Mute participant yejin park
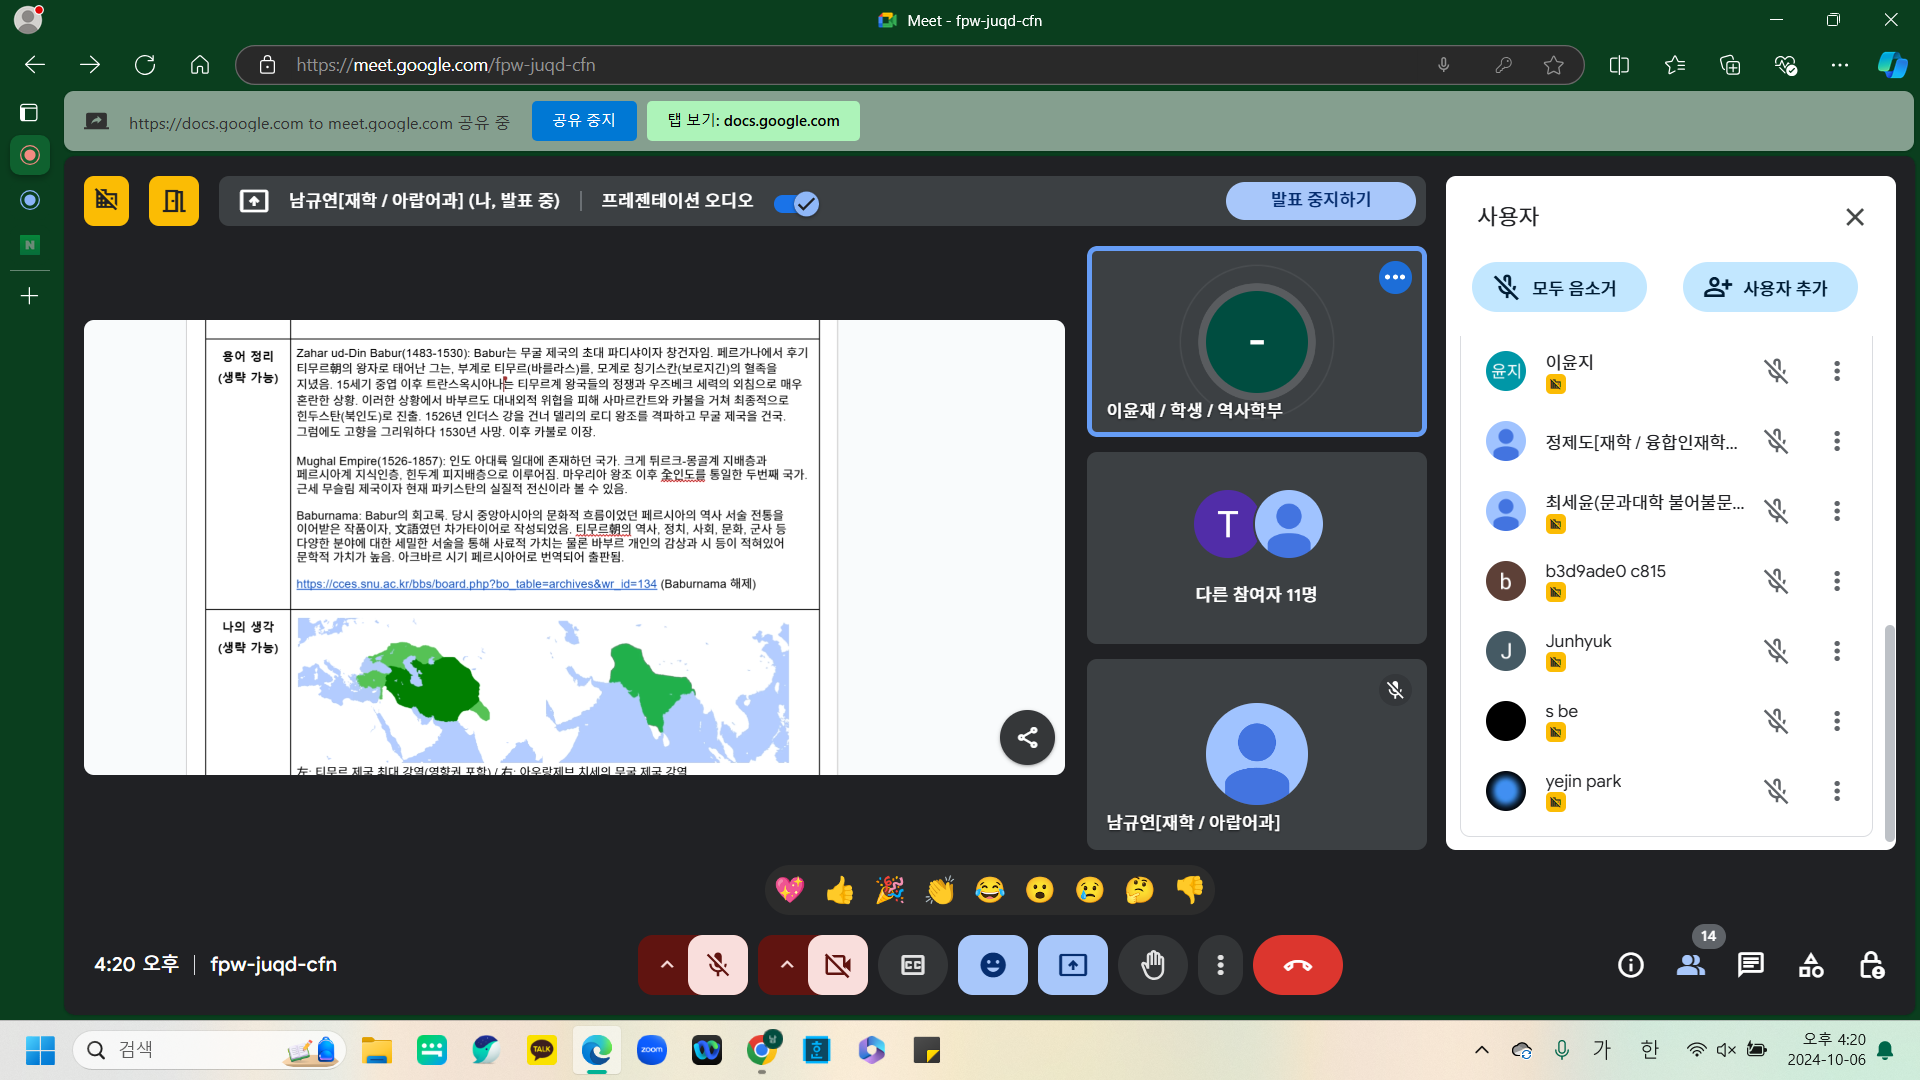 pyautogui.click(x=1776, y=791)
